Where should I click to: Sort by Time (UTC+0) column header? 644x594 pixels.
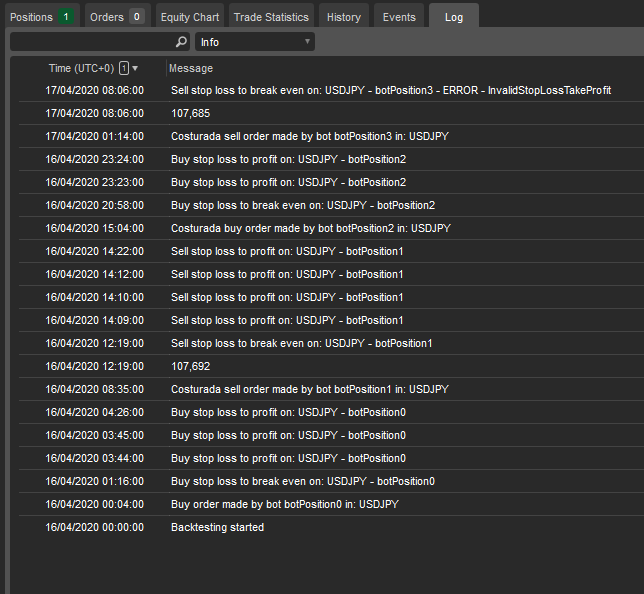tap(81, 68)
